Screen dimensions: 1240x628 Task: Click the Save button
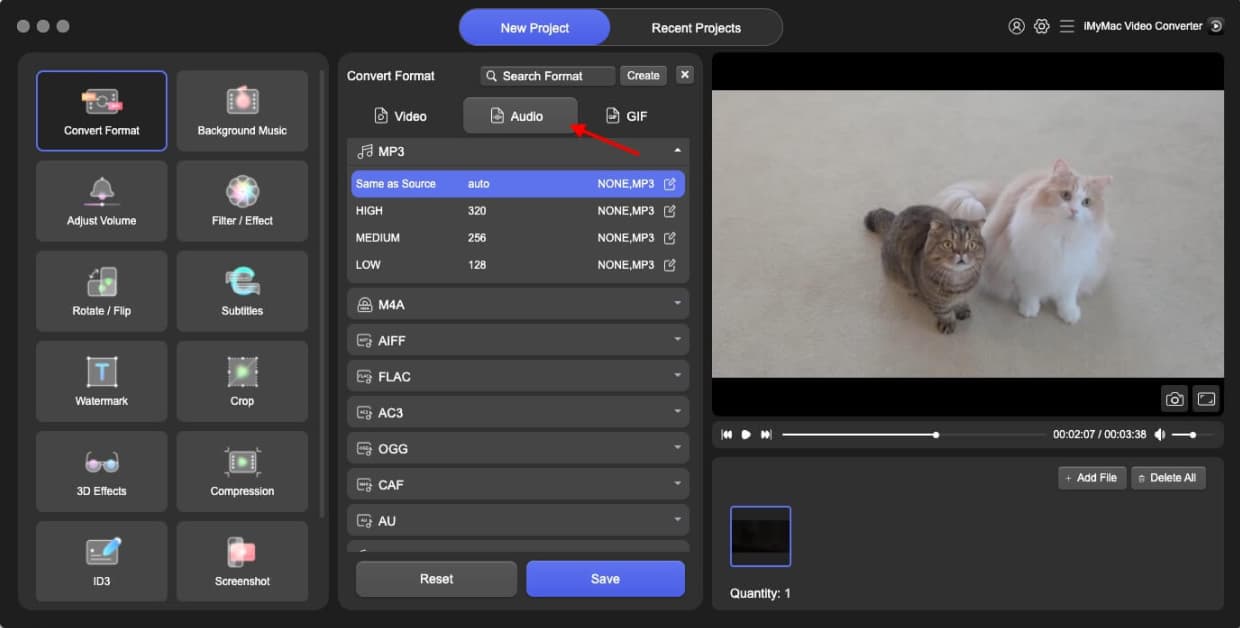(x=605, y=579)
